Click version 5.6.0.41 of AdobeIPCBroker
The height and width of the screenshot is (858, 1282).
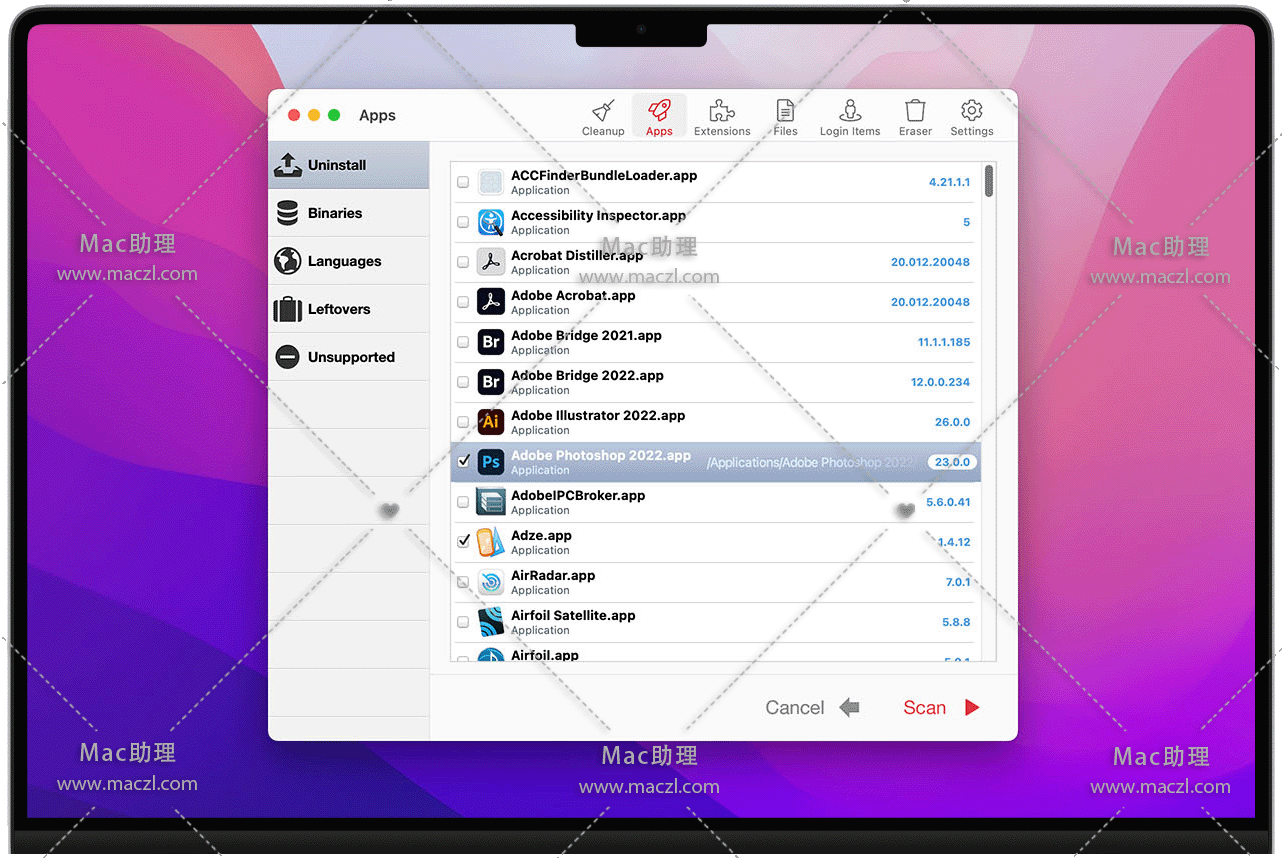[x=948, y=502]
